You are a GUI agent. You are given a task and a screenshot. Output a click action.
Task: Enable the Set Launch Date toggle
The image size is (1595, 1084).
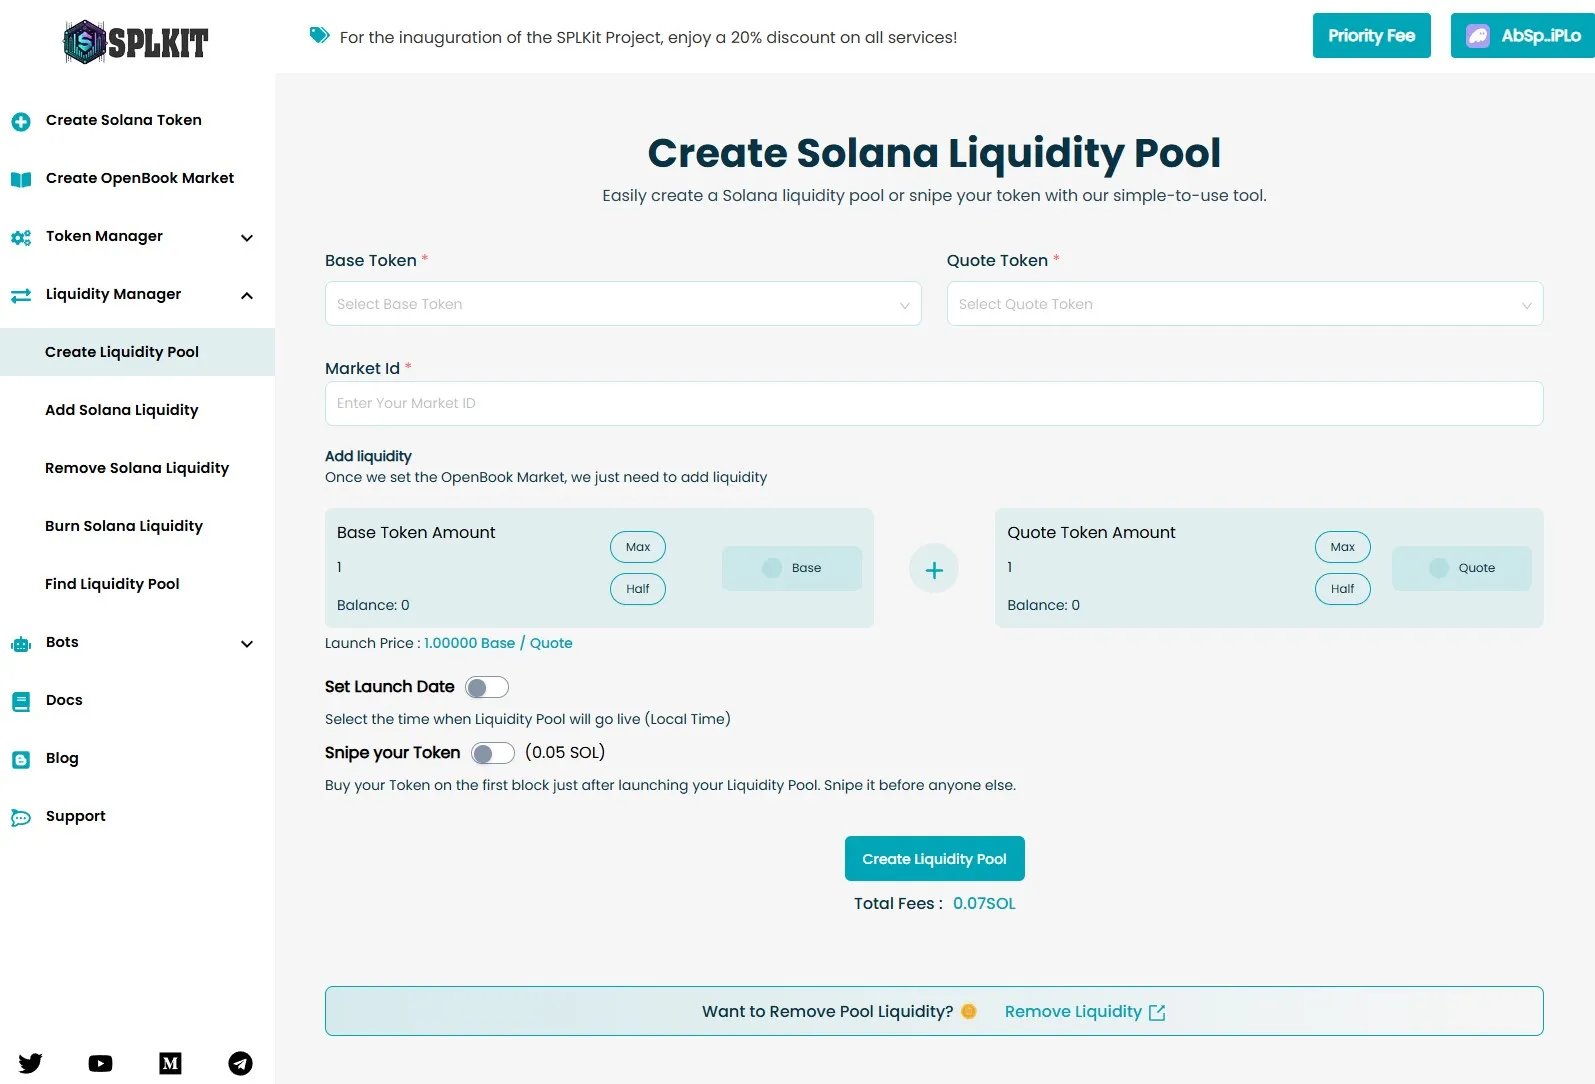pyautogui.click(x=488, y=687)
